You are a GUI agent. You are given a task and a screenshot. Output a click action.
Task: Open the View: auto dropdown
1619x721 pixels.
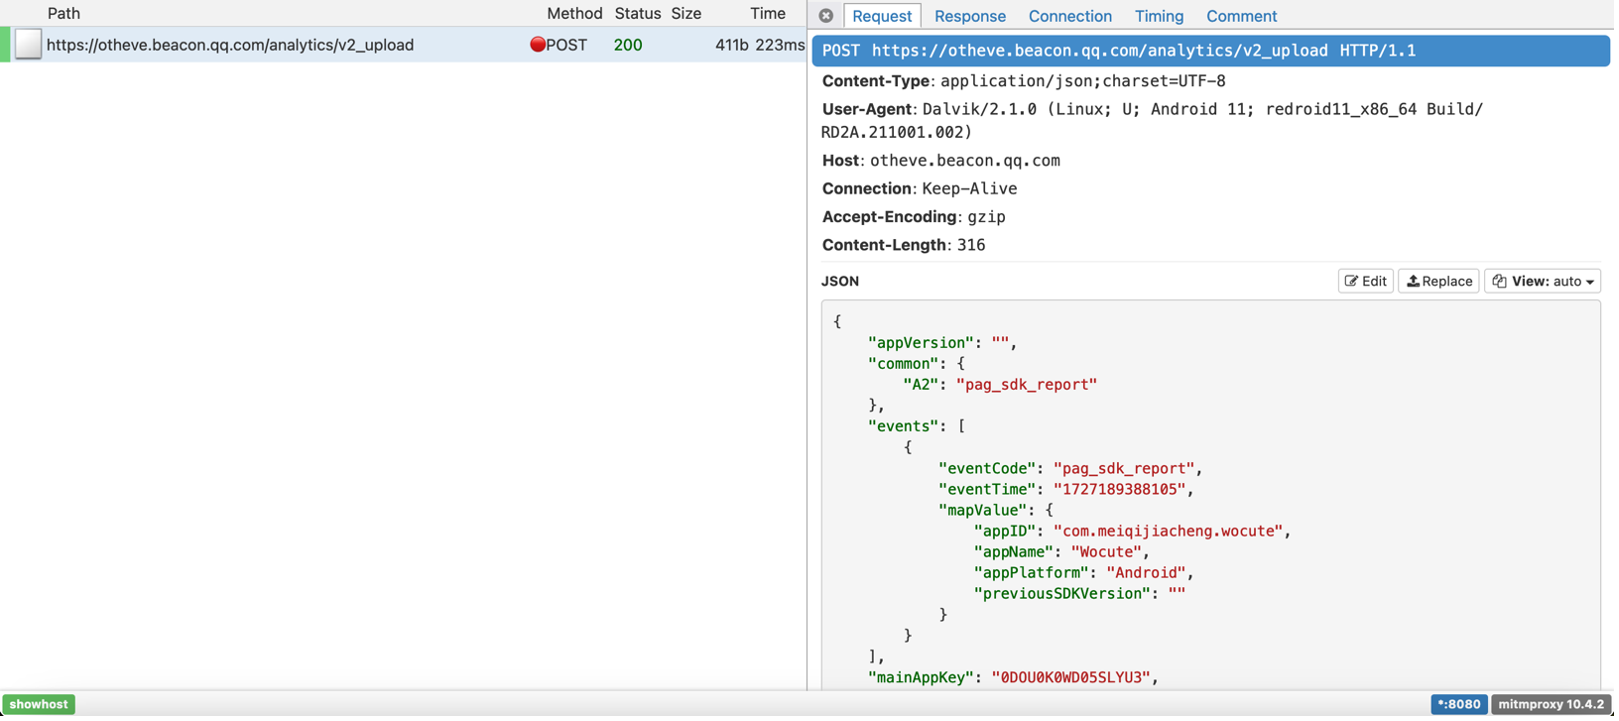(x=1542, y=281)
